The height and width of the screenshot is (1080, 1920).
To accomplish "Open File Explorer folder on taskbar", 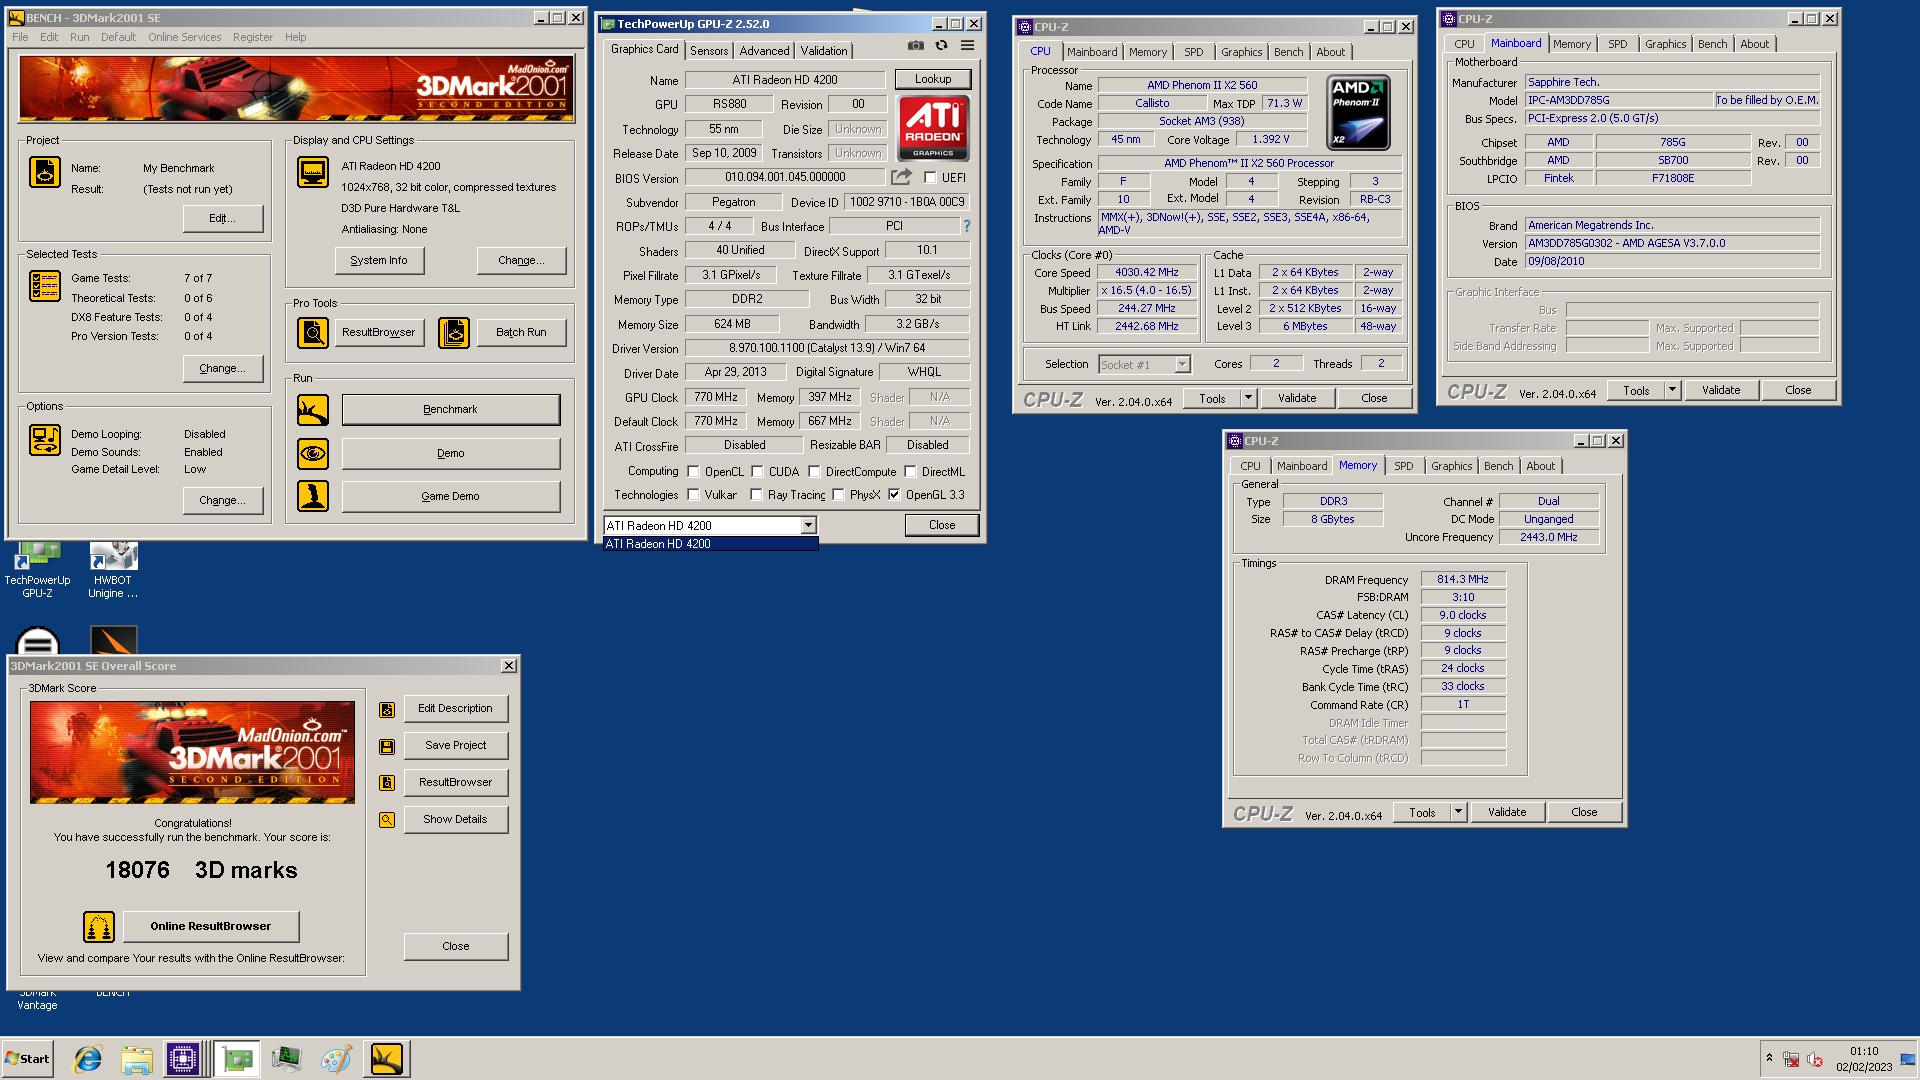I will (x=137, y=1059).
